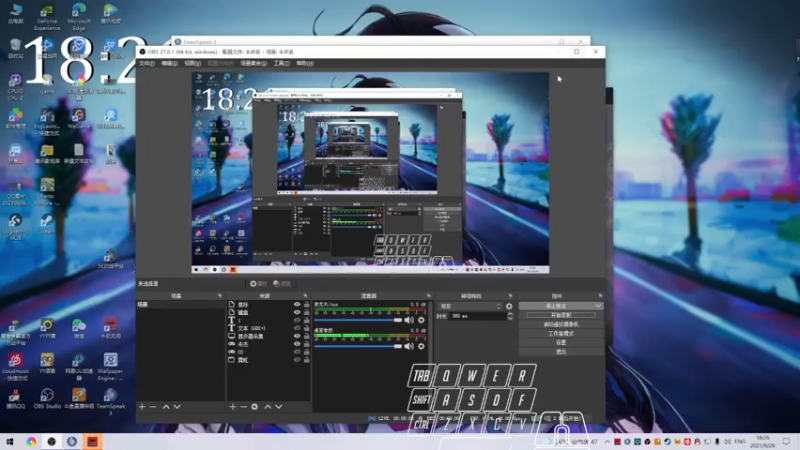Open the 工具(T) menu in OBS

coord(282,63)
